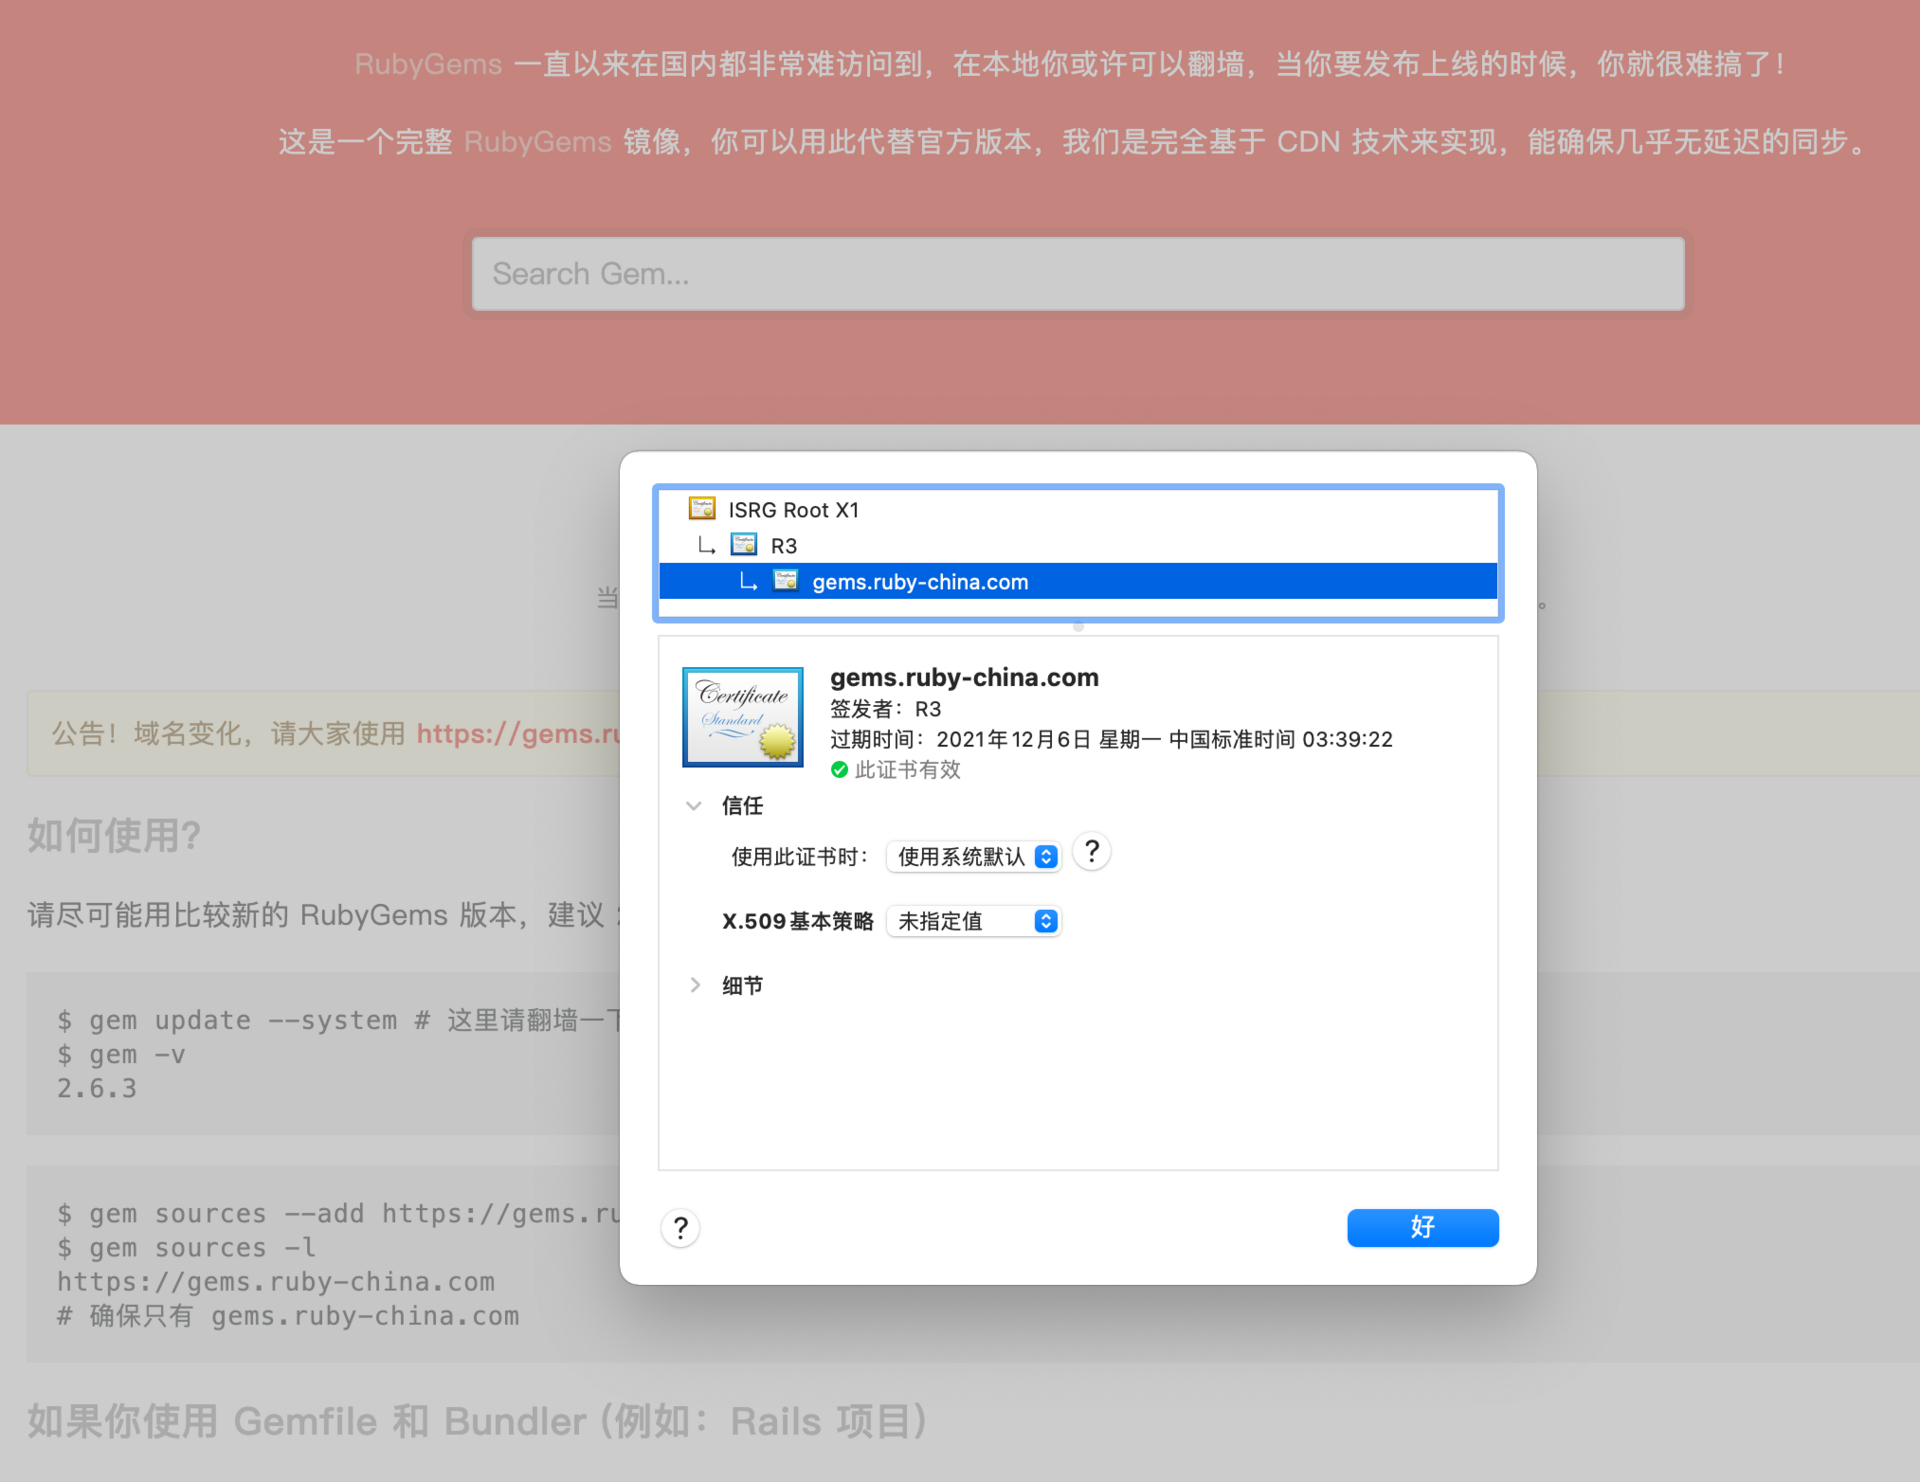This screenshot has width=1920, height=1482.
Task: Select the R3 intermediate certificate row
Action: [1078, 545]
